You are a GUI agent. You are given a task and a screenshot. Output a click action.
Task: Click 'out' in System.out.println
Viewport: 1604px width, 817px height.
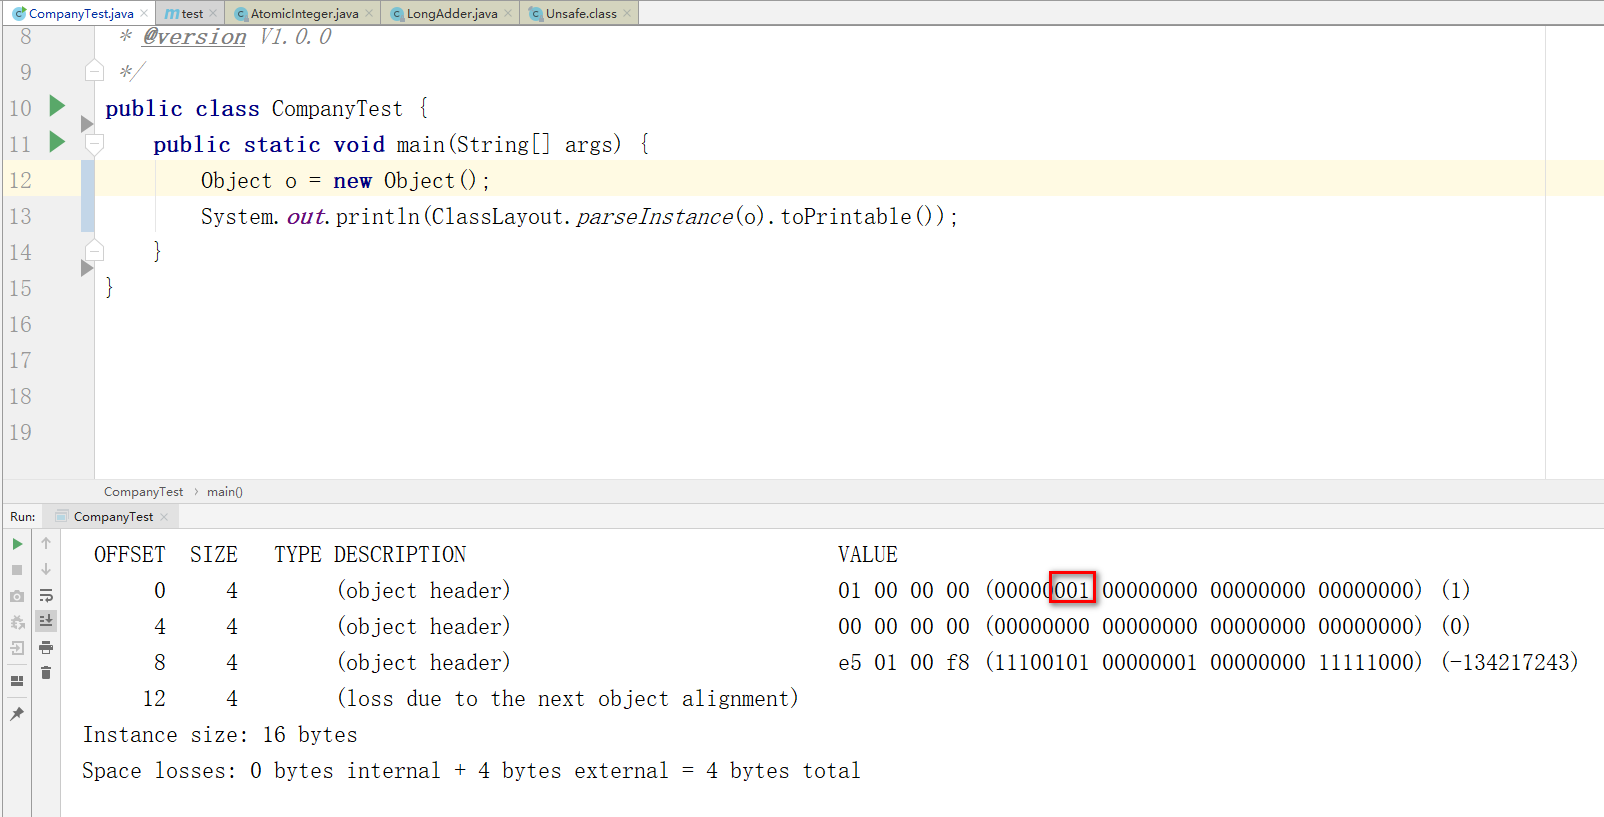pos(306,216)
